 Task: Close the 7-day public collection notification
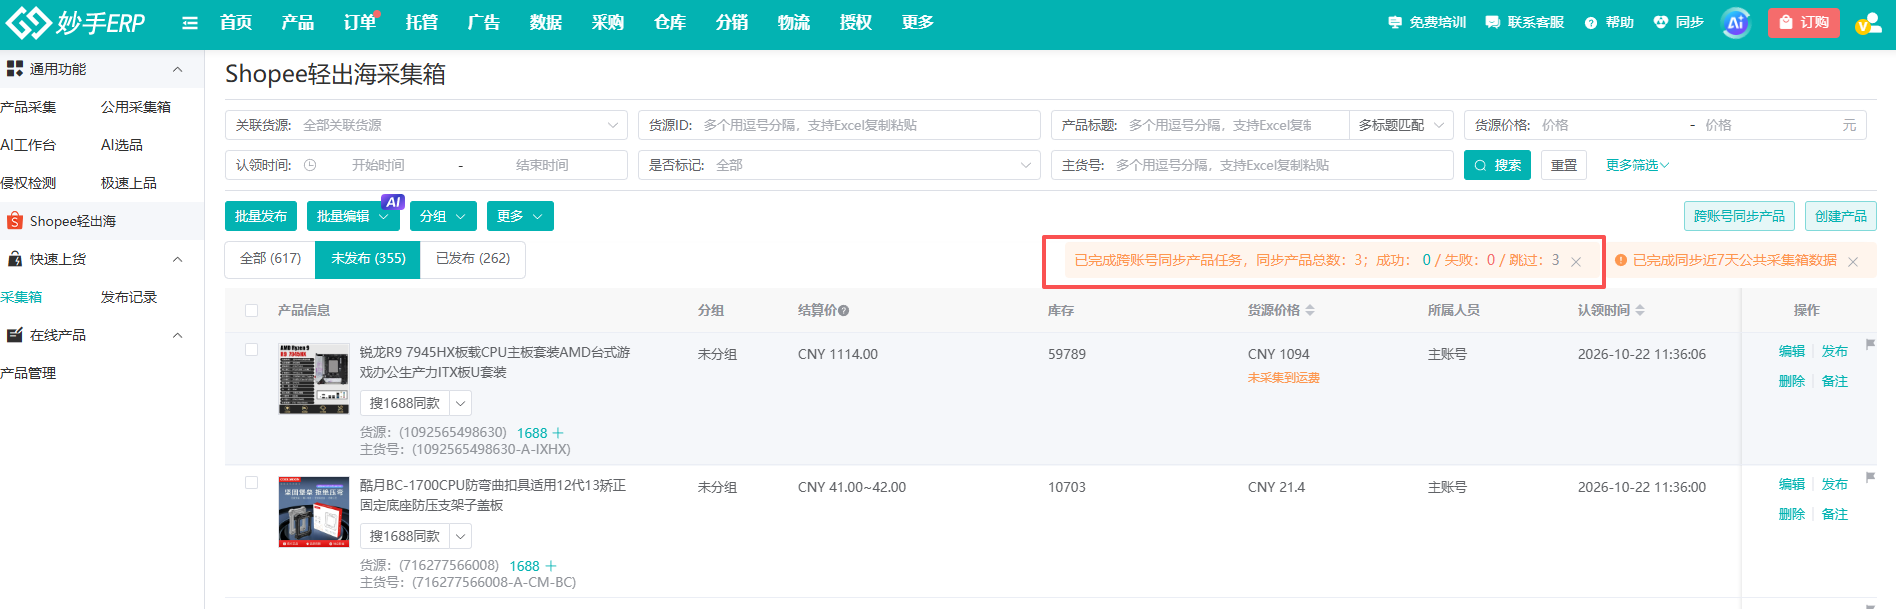(x=1853, y=261)
